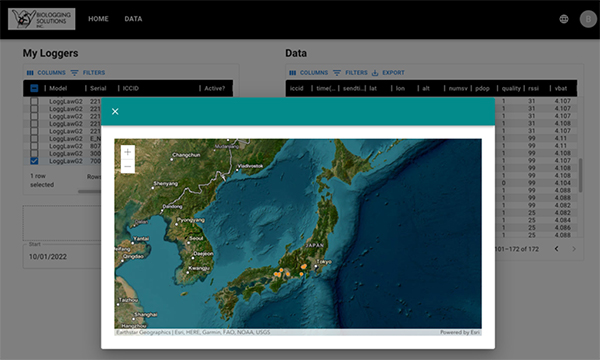
Task: Click the Seoul label on the map
Action: coord(196,238)
